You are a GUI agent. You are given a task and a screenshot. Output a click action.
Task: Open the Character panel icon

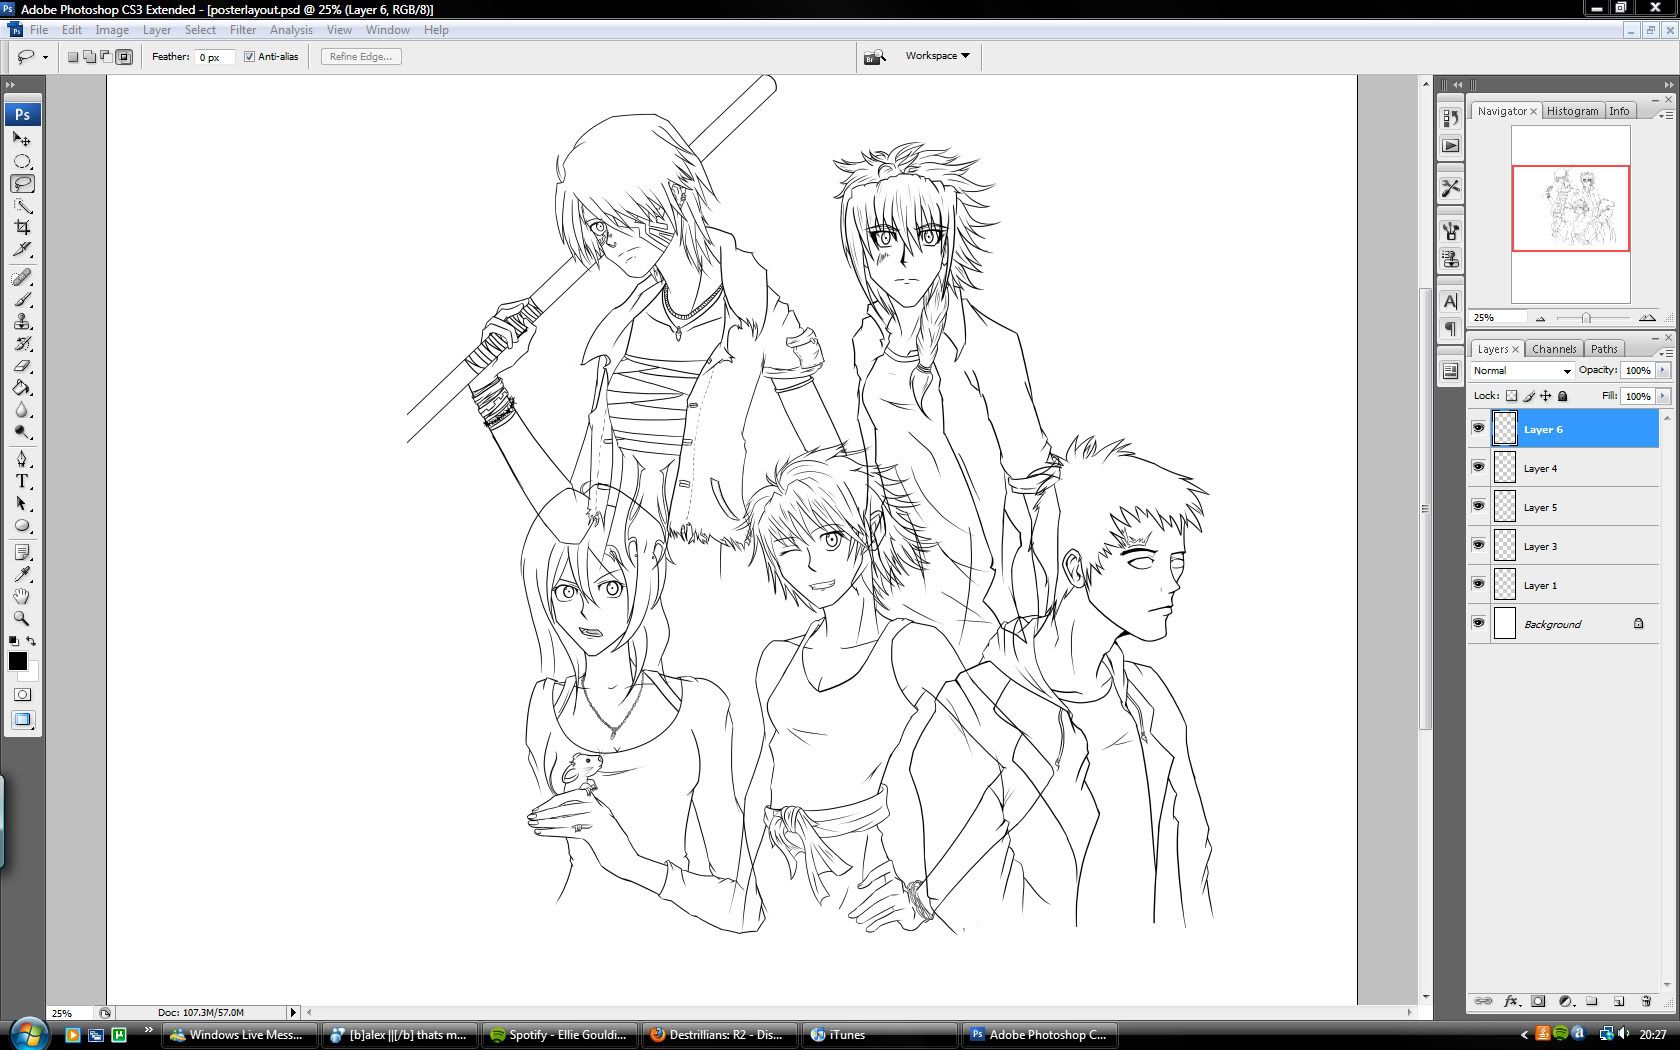(x=1451, y=301)
